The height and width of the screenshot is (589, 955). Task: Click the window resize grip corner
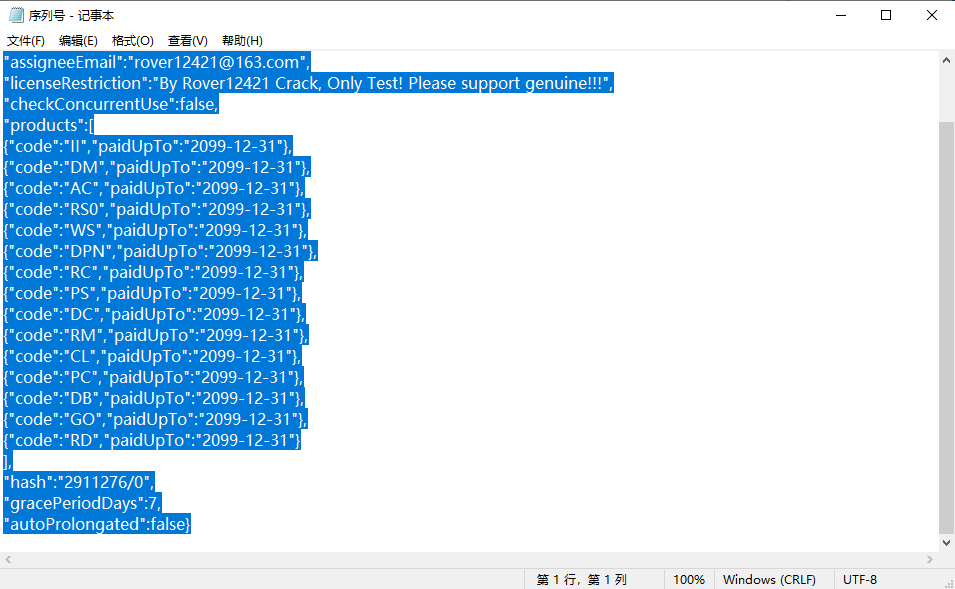(948, 583)
